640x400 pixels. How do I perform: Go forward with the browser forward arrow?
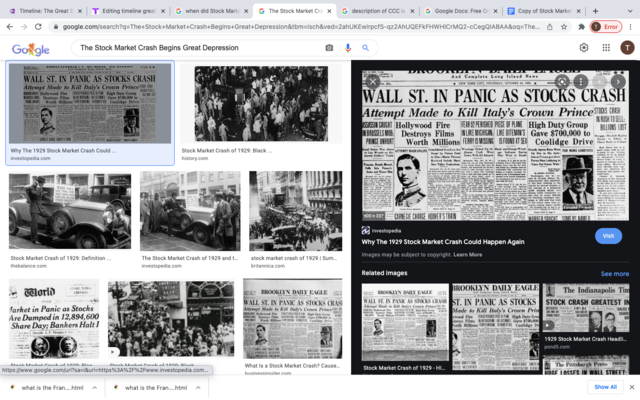24,27
